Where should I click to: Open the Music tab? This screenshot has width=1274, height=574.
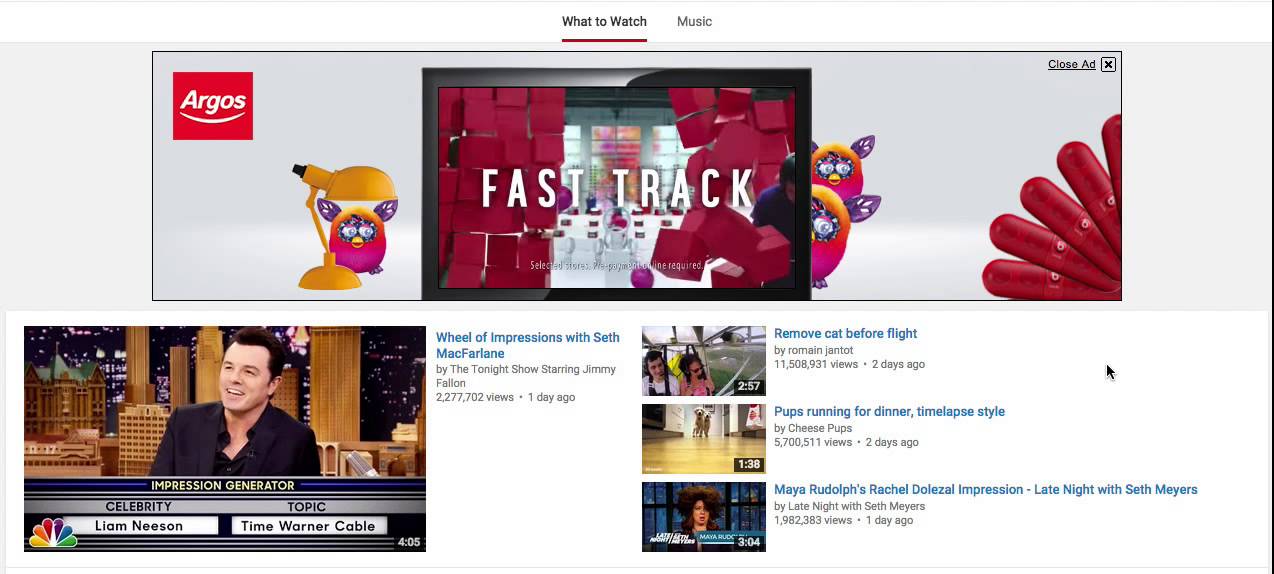point(694,21)
